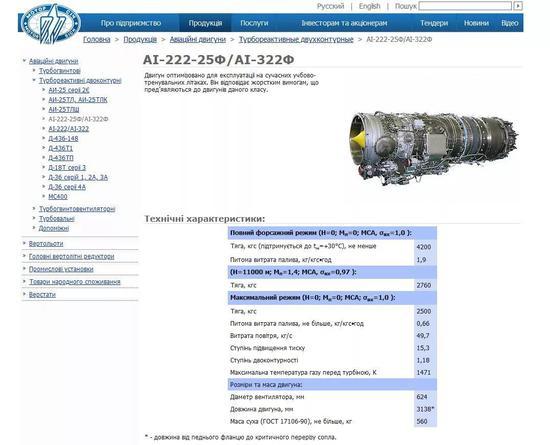Expand the Вертольоти section arrow
550x445 pixels.
pos(25,243)
